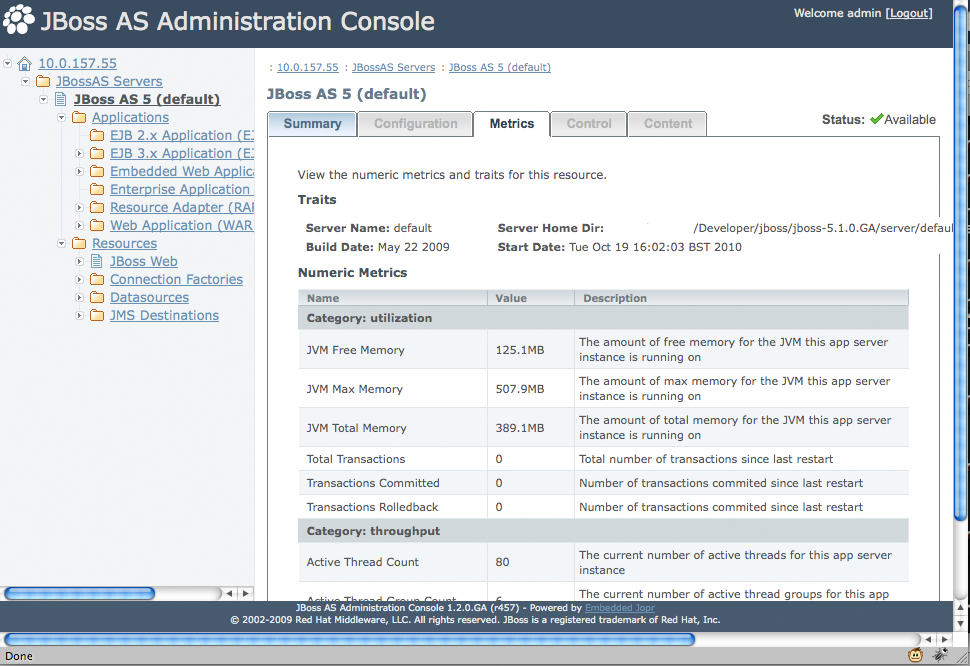Expand the Connection Factories node
The height and width of the screenshot is (666, 970).
pos(79,280)
